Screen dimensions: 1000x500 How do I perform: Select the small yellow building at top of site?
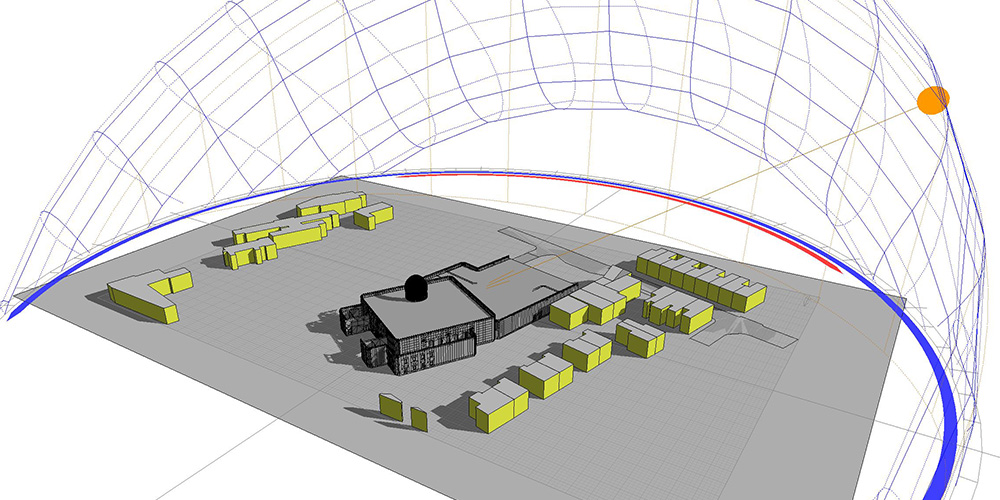point(372,214)
